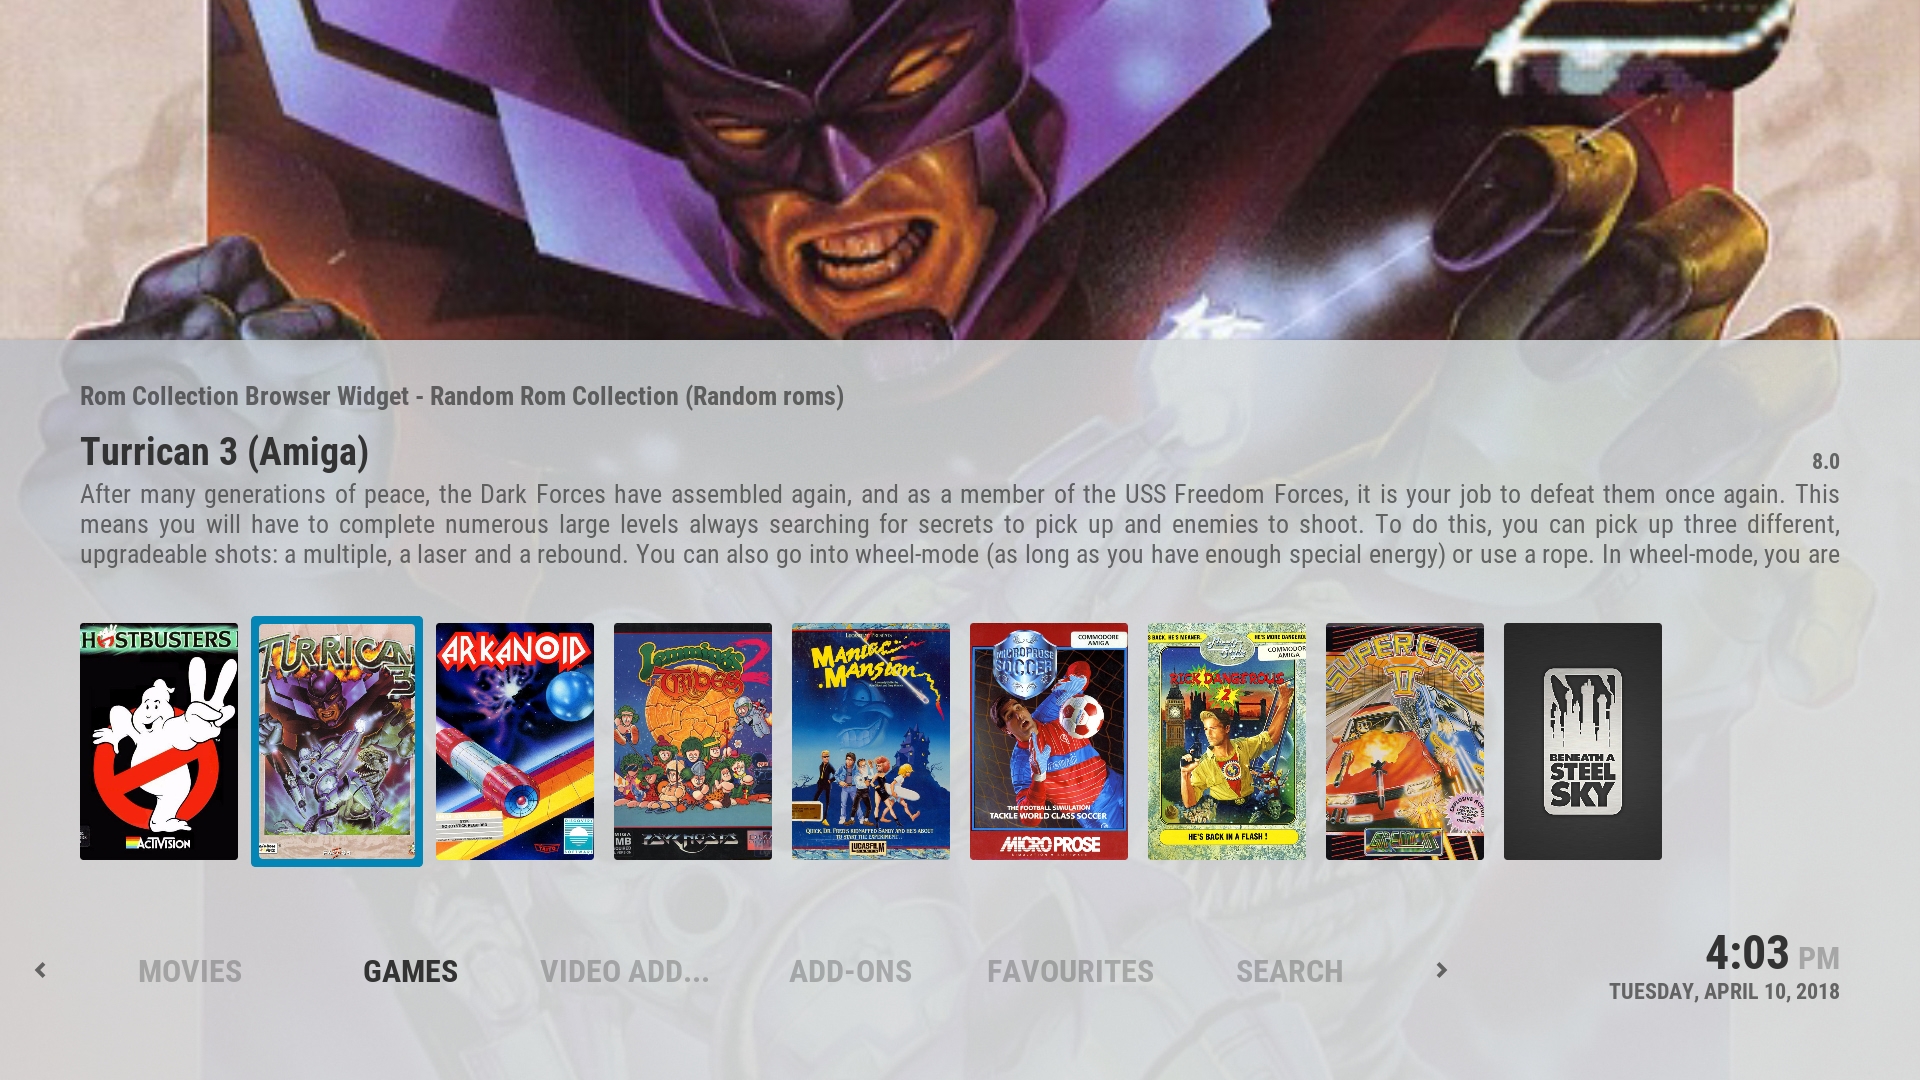Select the Games menu item
This screenshot has height=1080, width=1920.
410,971
